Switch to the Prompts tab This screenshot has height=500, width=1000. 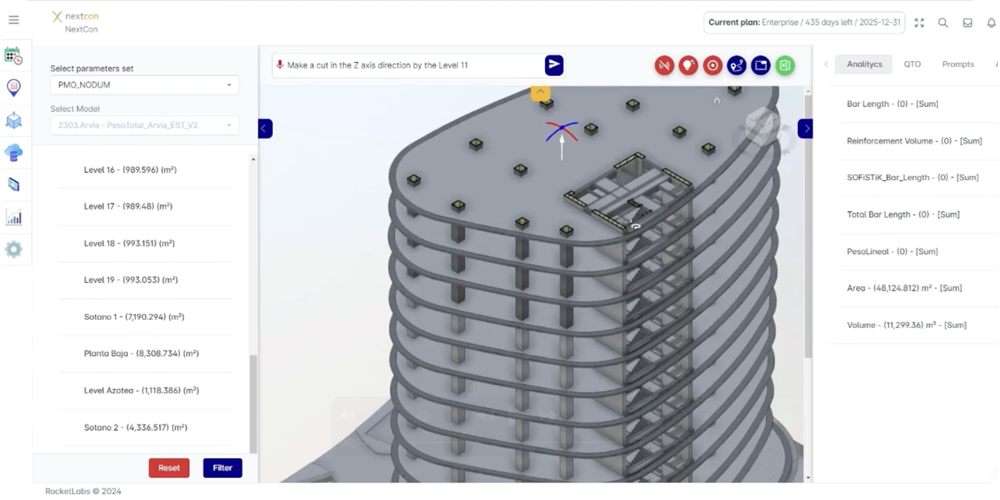click(957, 64)
